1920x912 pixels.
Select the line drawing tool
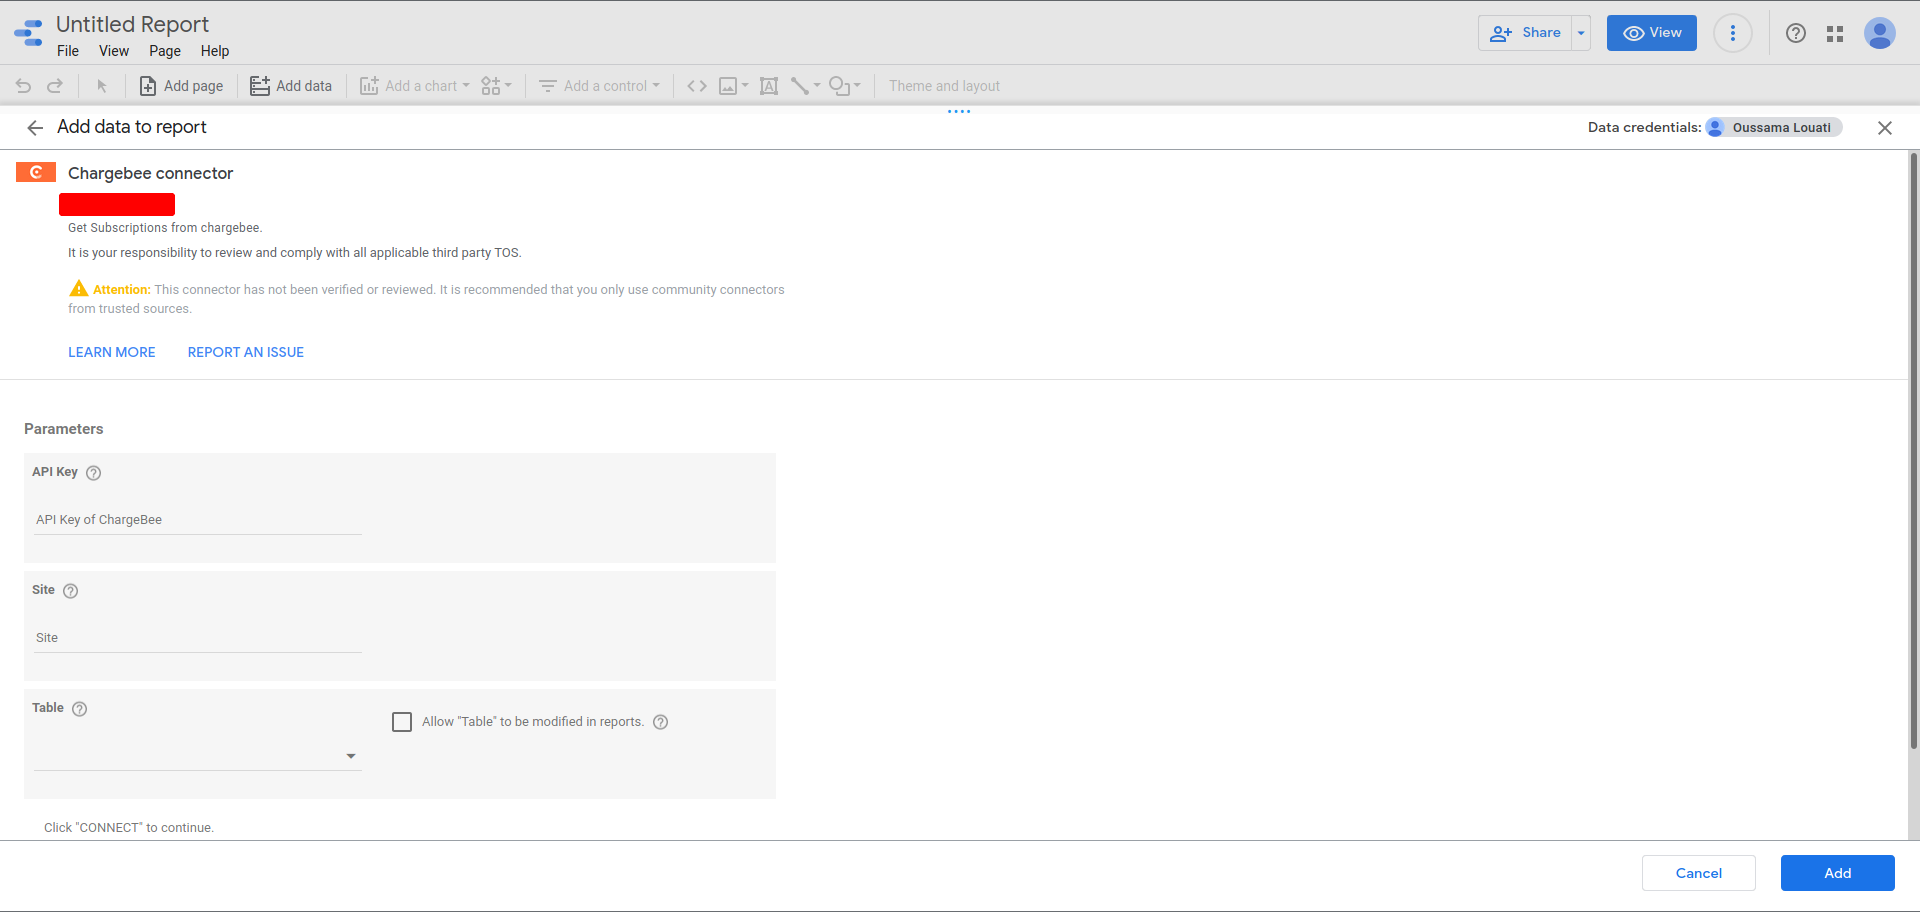point(800,86)
